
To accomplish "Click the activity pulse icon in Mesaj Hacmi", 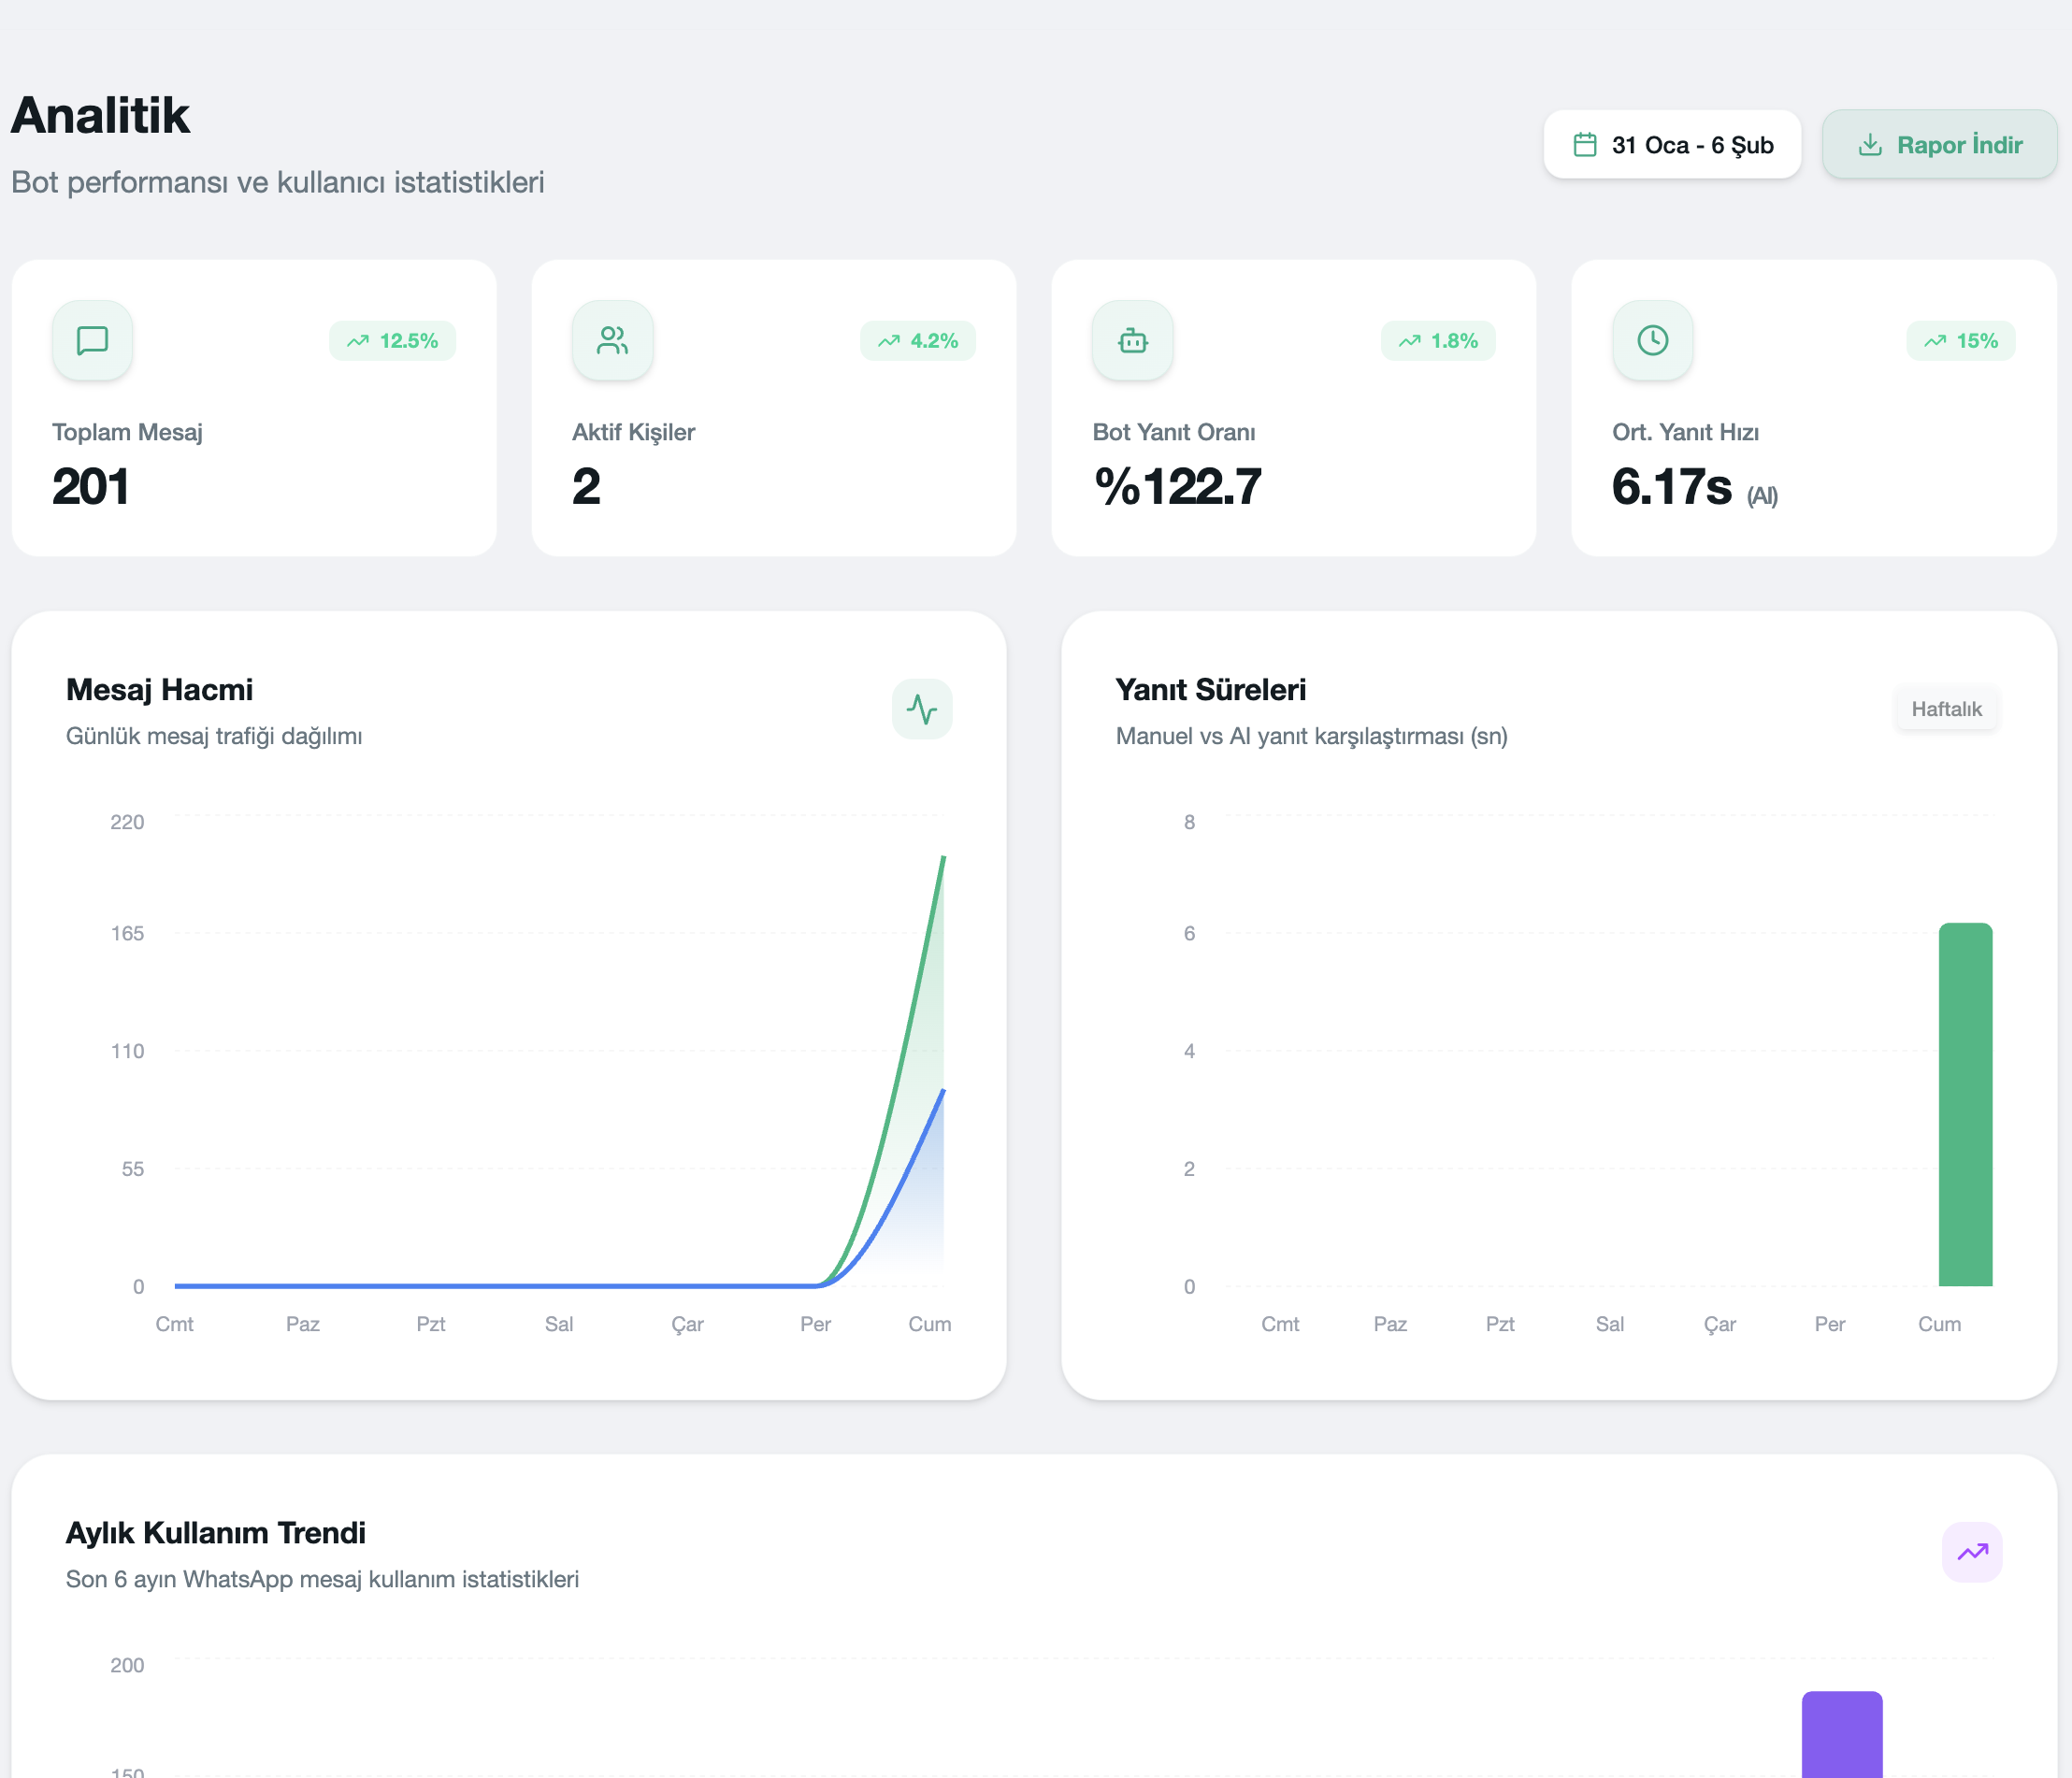I will click(x=921, y=709).
